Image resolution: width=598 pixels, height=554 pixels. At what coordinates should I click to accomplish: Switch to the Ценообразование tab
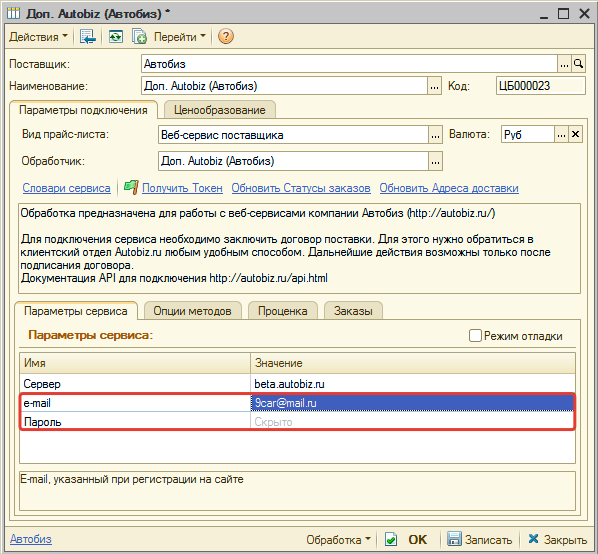tap(220, 110)
